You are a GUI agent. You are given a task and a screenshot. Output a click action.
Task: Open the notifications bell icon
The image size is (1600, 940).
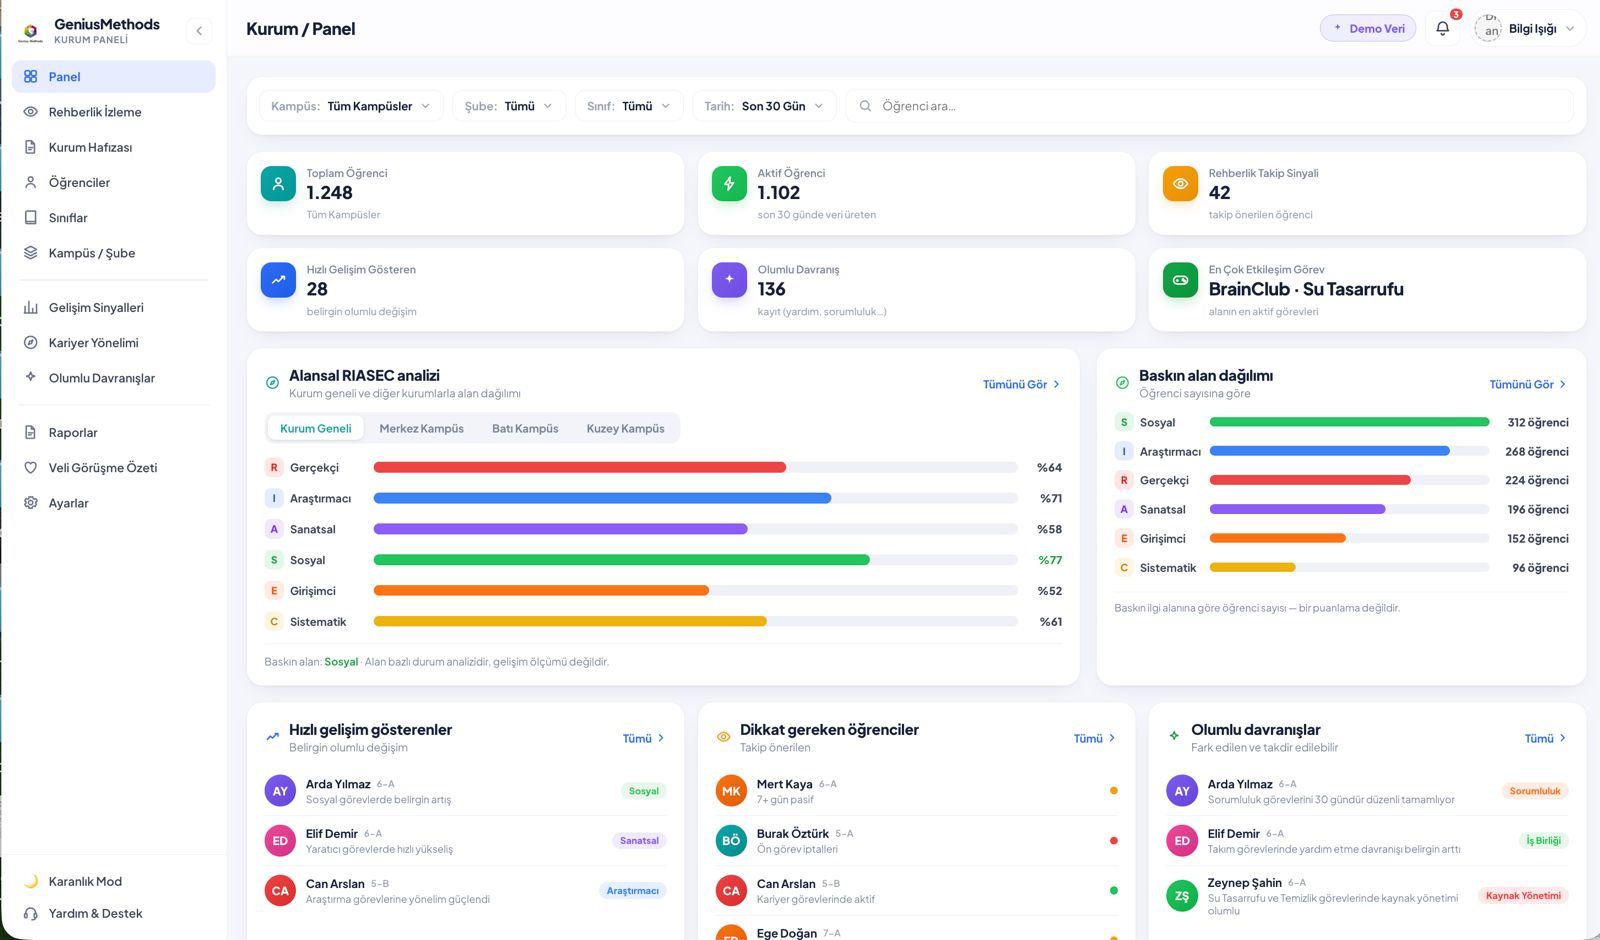[1442, 29]
